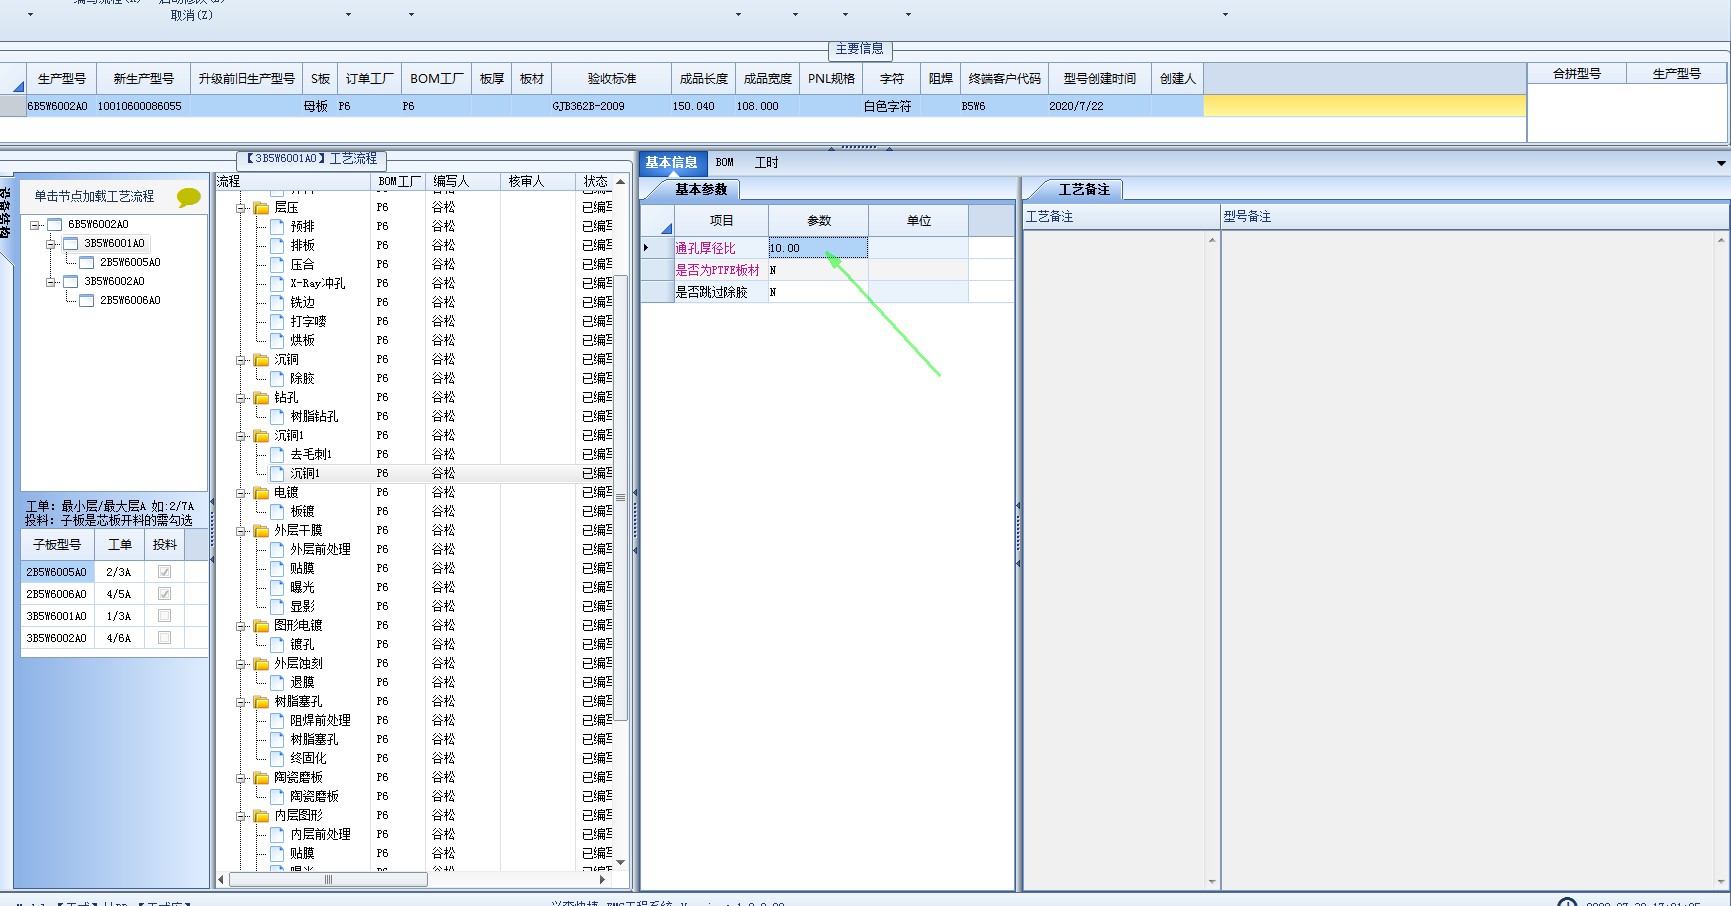Screen dimensions: 1731x906
Task: Toggle 投料 checkbox in 1/3A row
Action: (x=165, y=616)
